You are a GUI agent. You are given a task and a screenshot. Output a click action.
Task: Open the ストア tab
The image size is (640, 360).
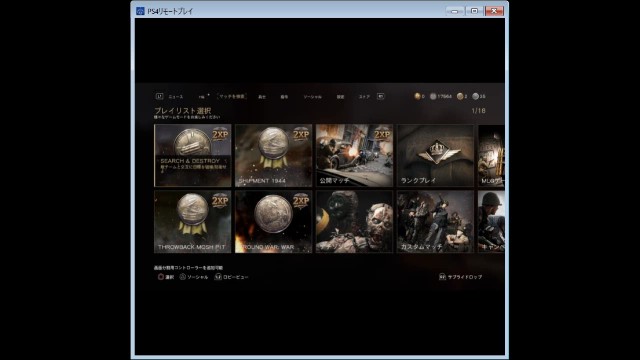click(x=364, y=97)
